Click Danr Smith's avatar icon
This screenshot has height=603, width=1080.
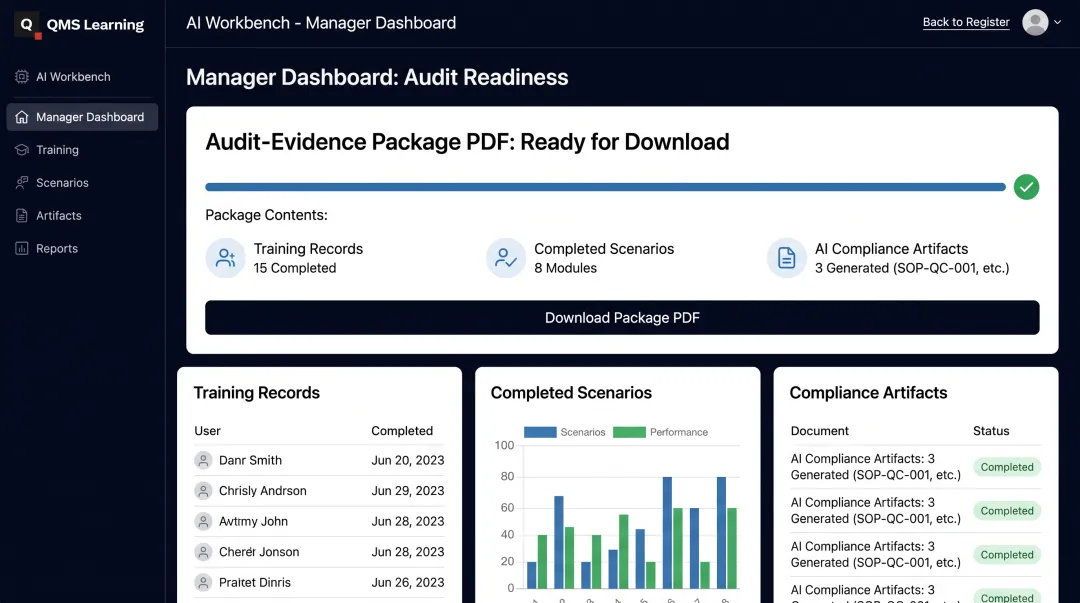[203, 460]
